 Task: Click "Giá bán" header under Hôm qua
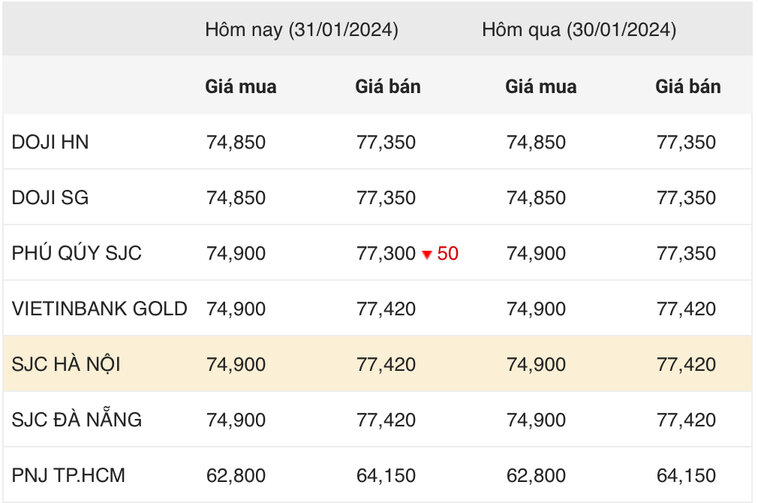[x=688, y=87]
